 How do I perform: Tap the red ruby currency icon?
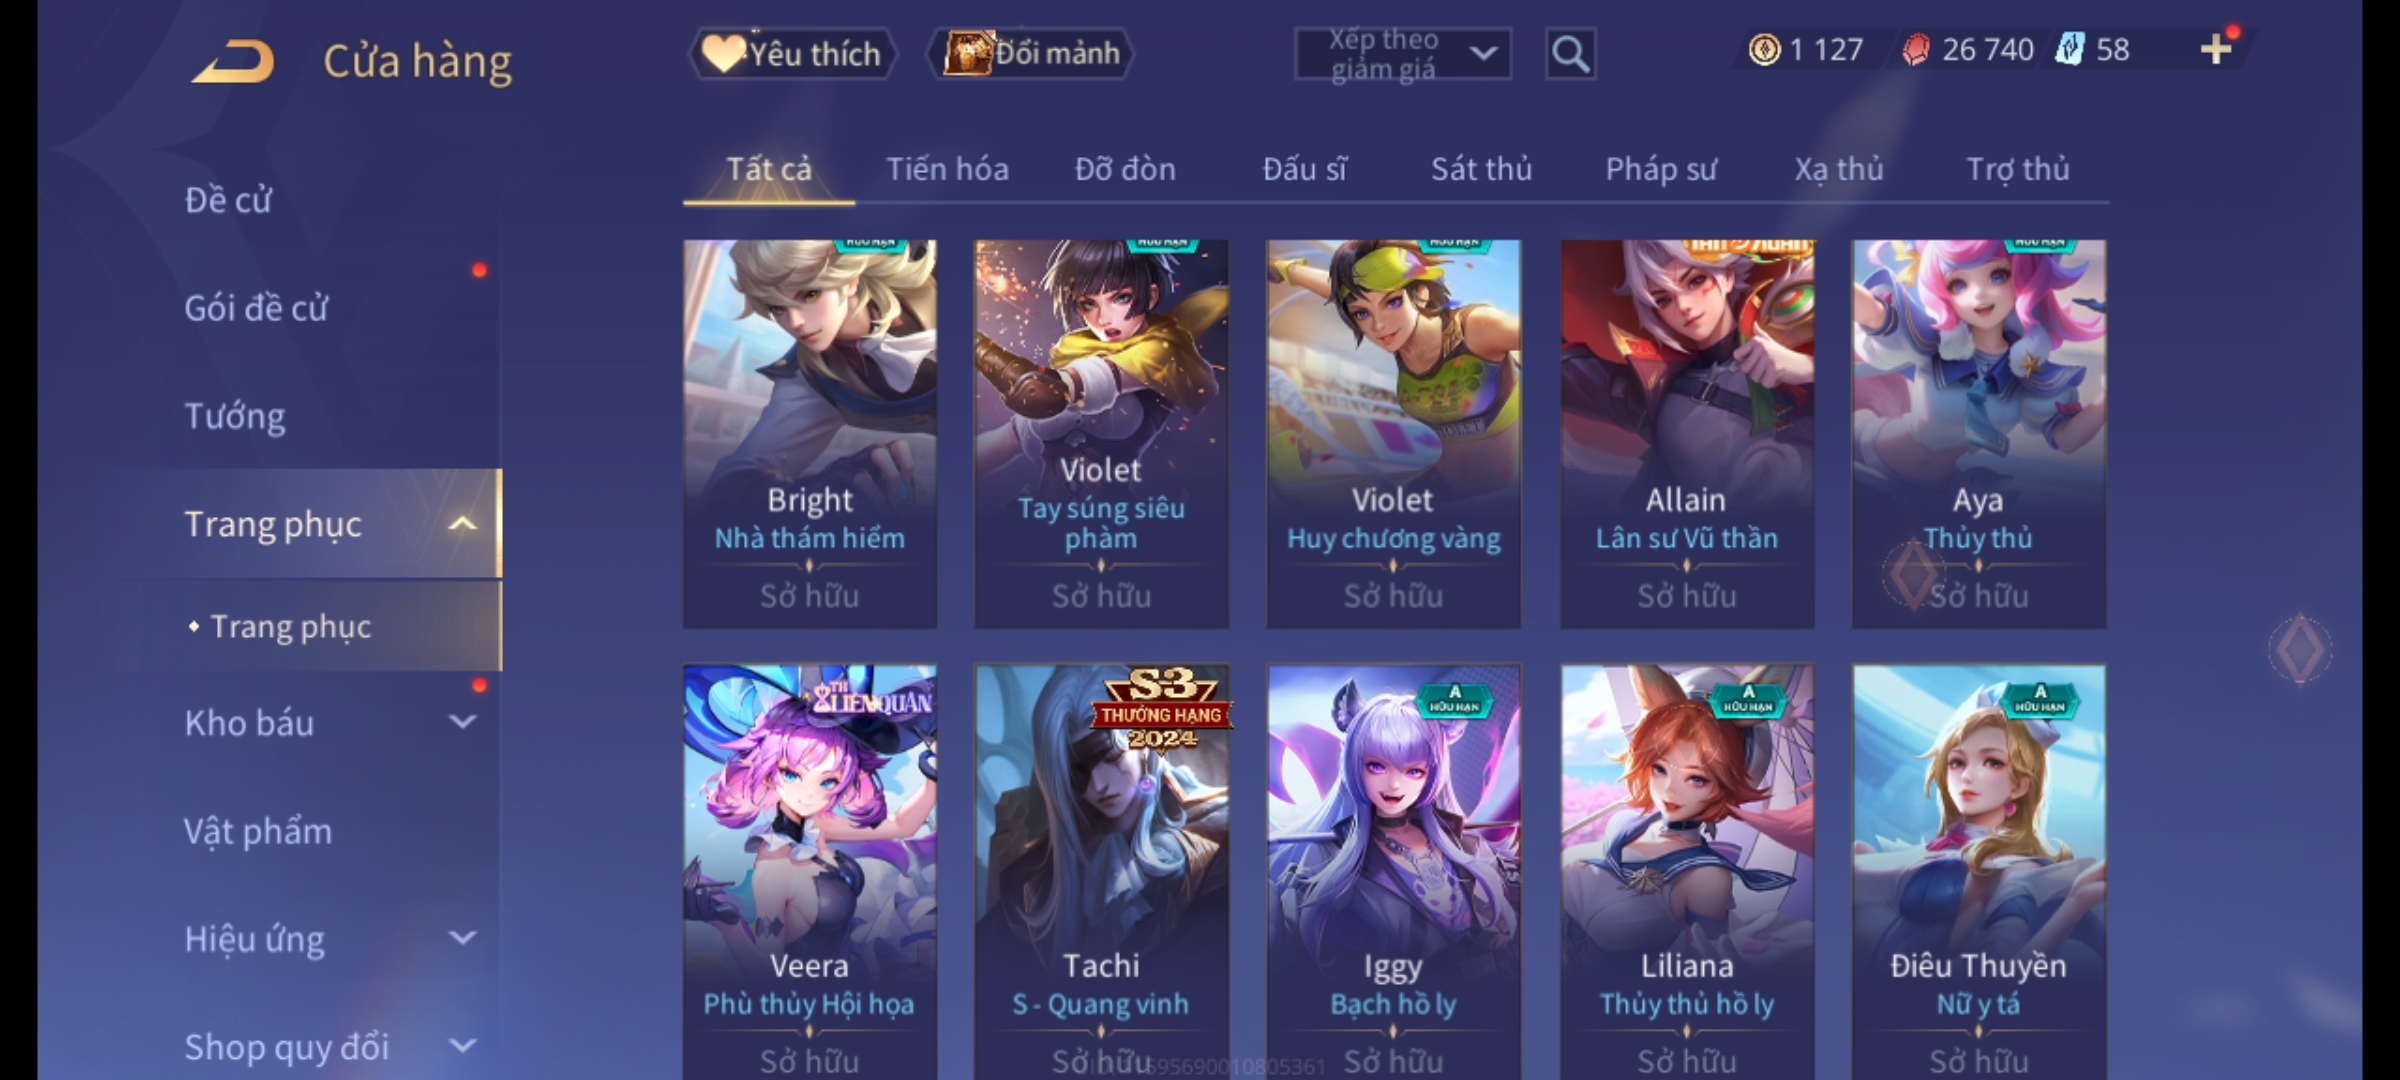(1915, 49)
